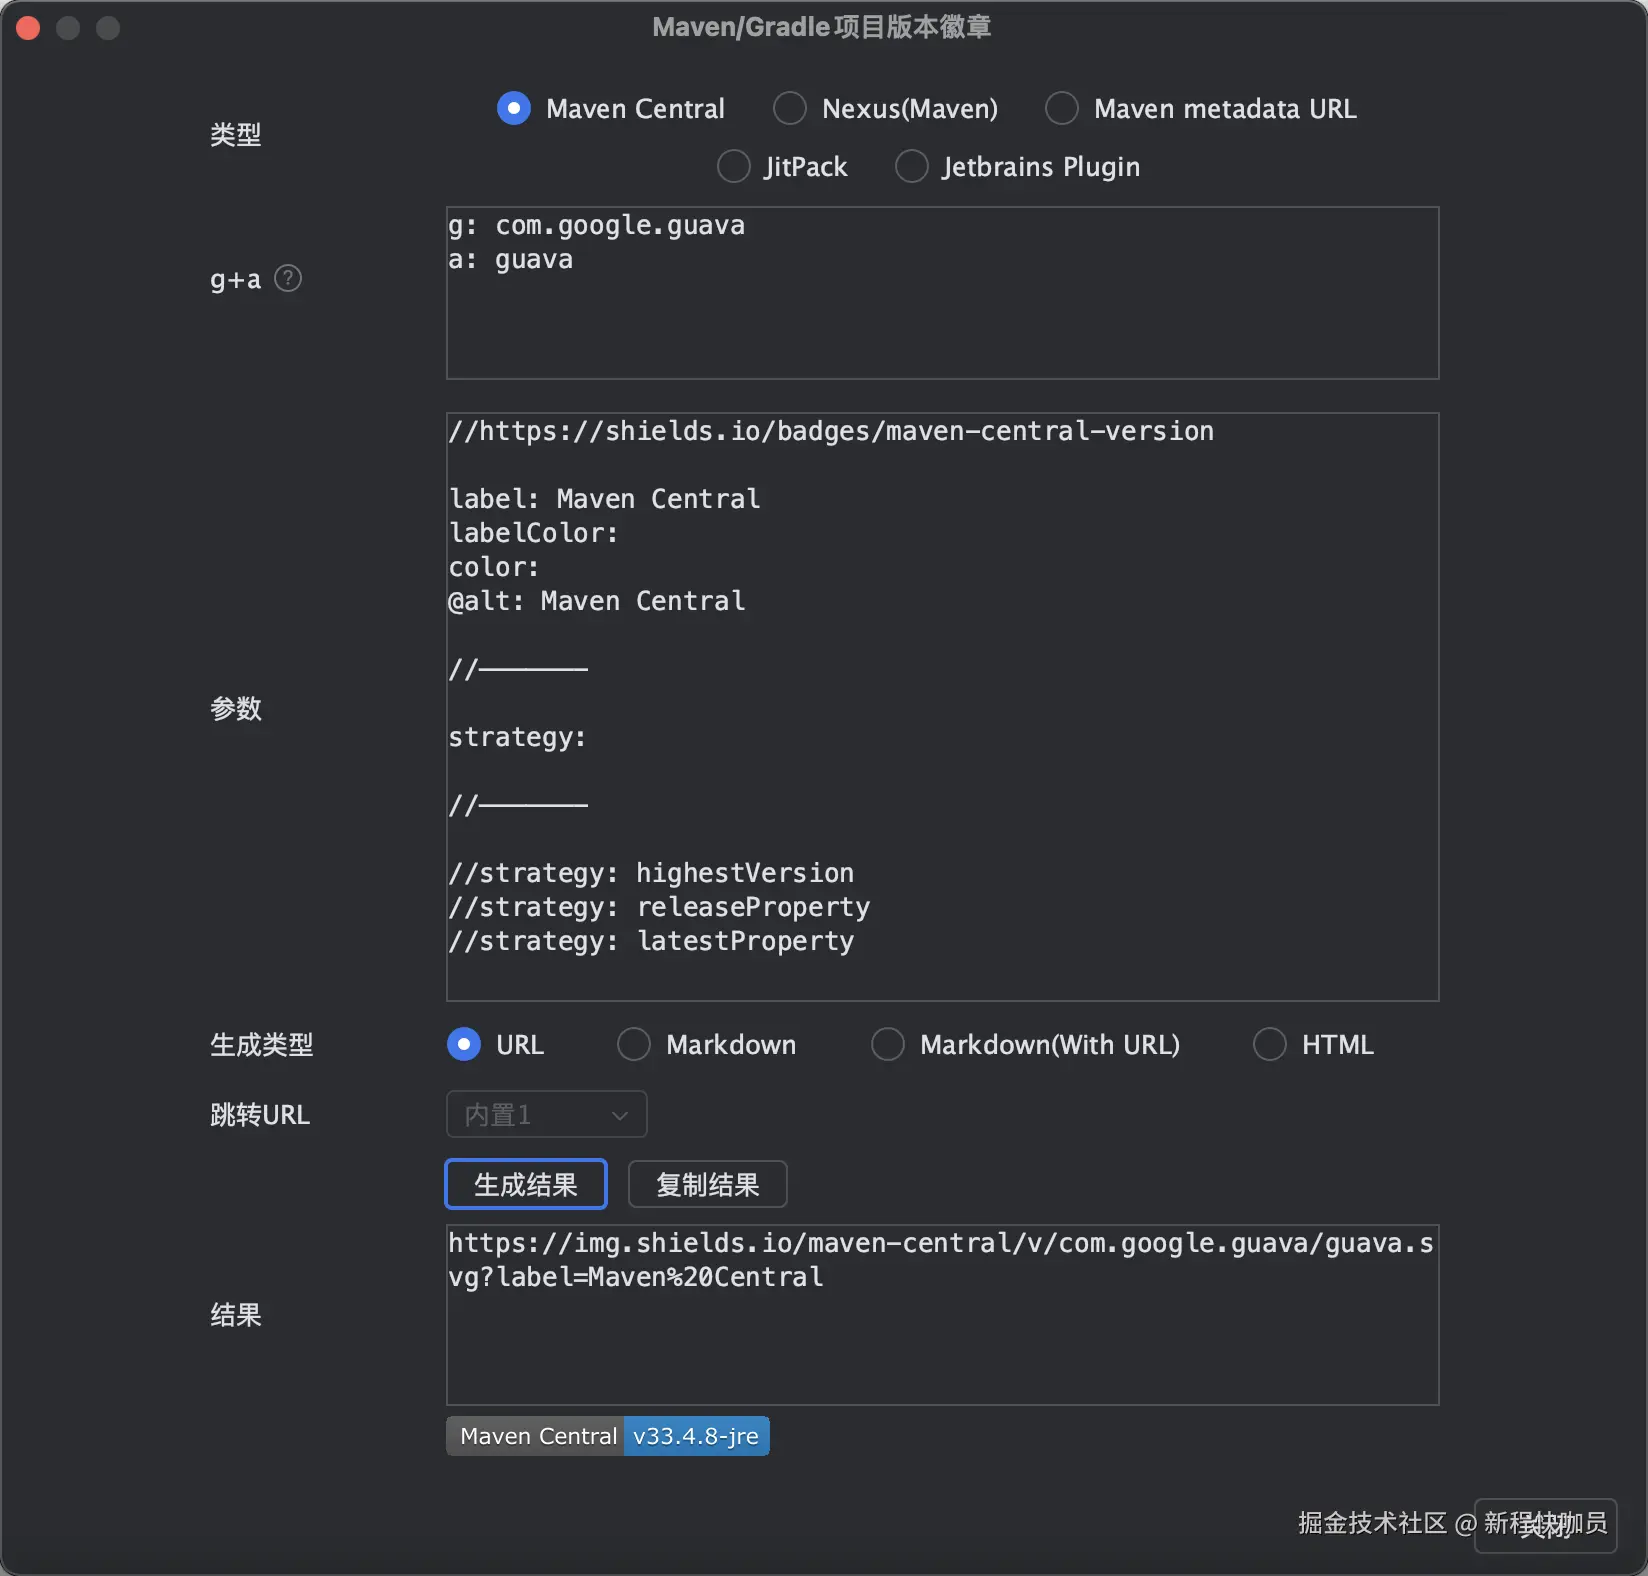Switch badge type to JitPack
Viewport: 1648px width, 1576px height.
point(733,166)
